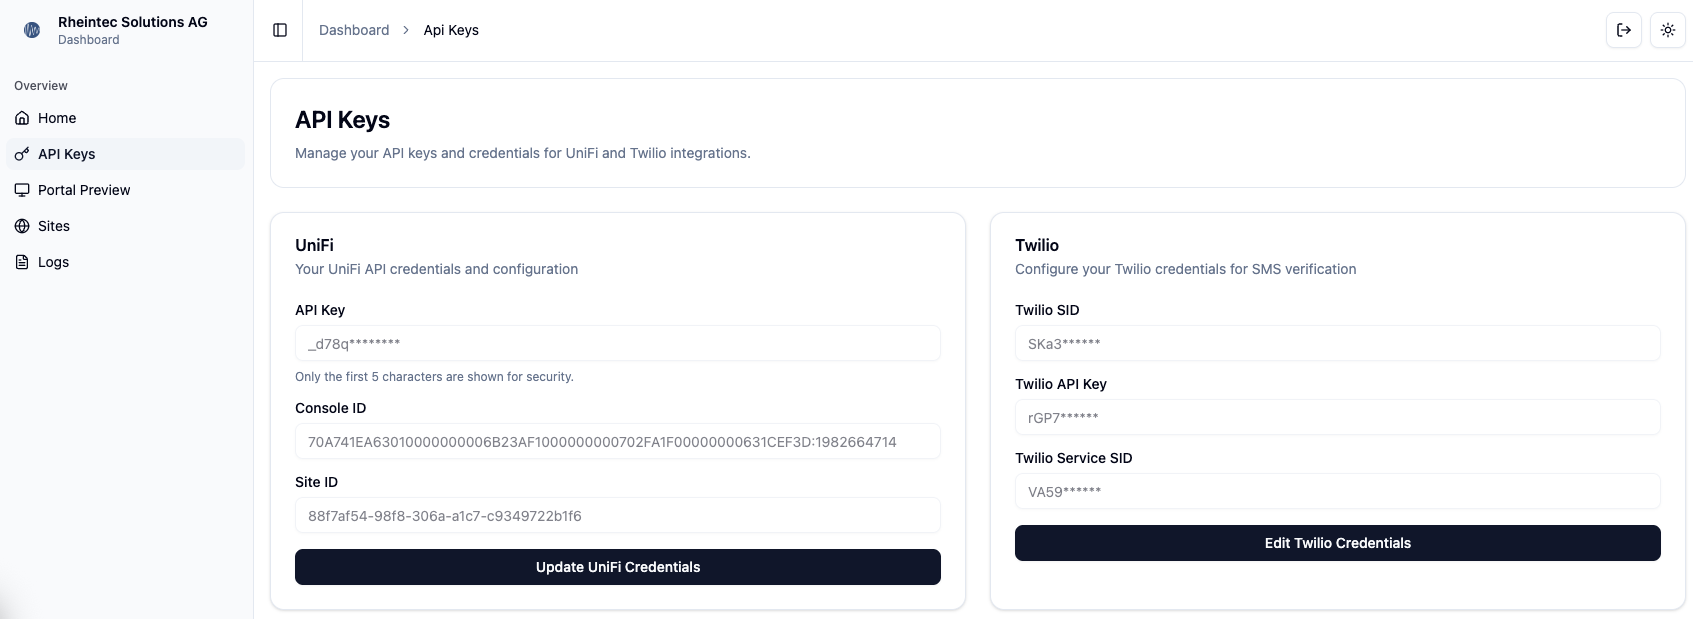Open the Dashboard breadcrumb link
1693x619 pixels.
point(354,30)
